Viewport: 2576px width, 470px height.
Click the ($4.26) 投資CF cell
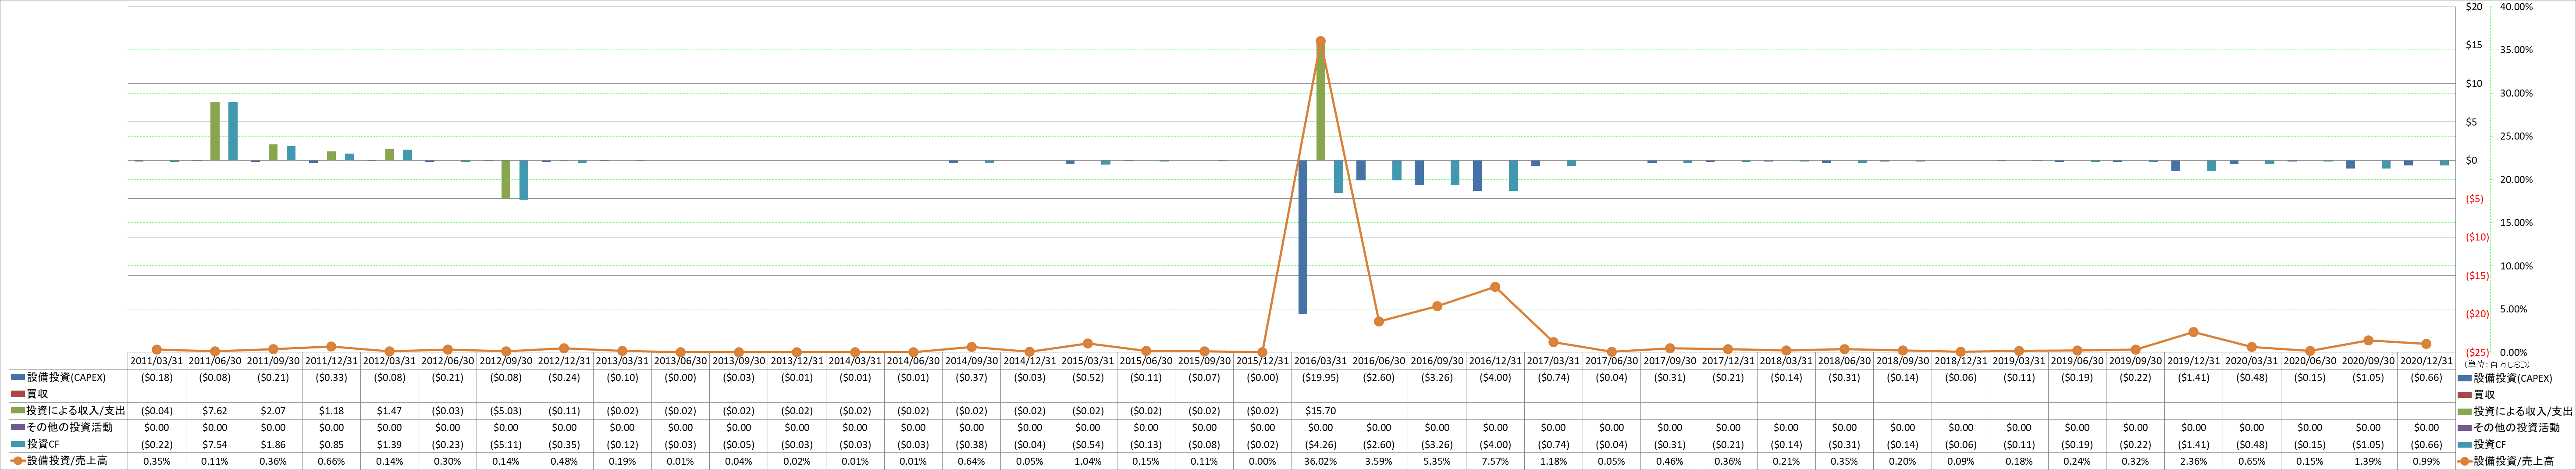[1320, 444]
